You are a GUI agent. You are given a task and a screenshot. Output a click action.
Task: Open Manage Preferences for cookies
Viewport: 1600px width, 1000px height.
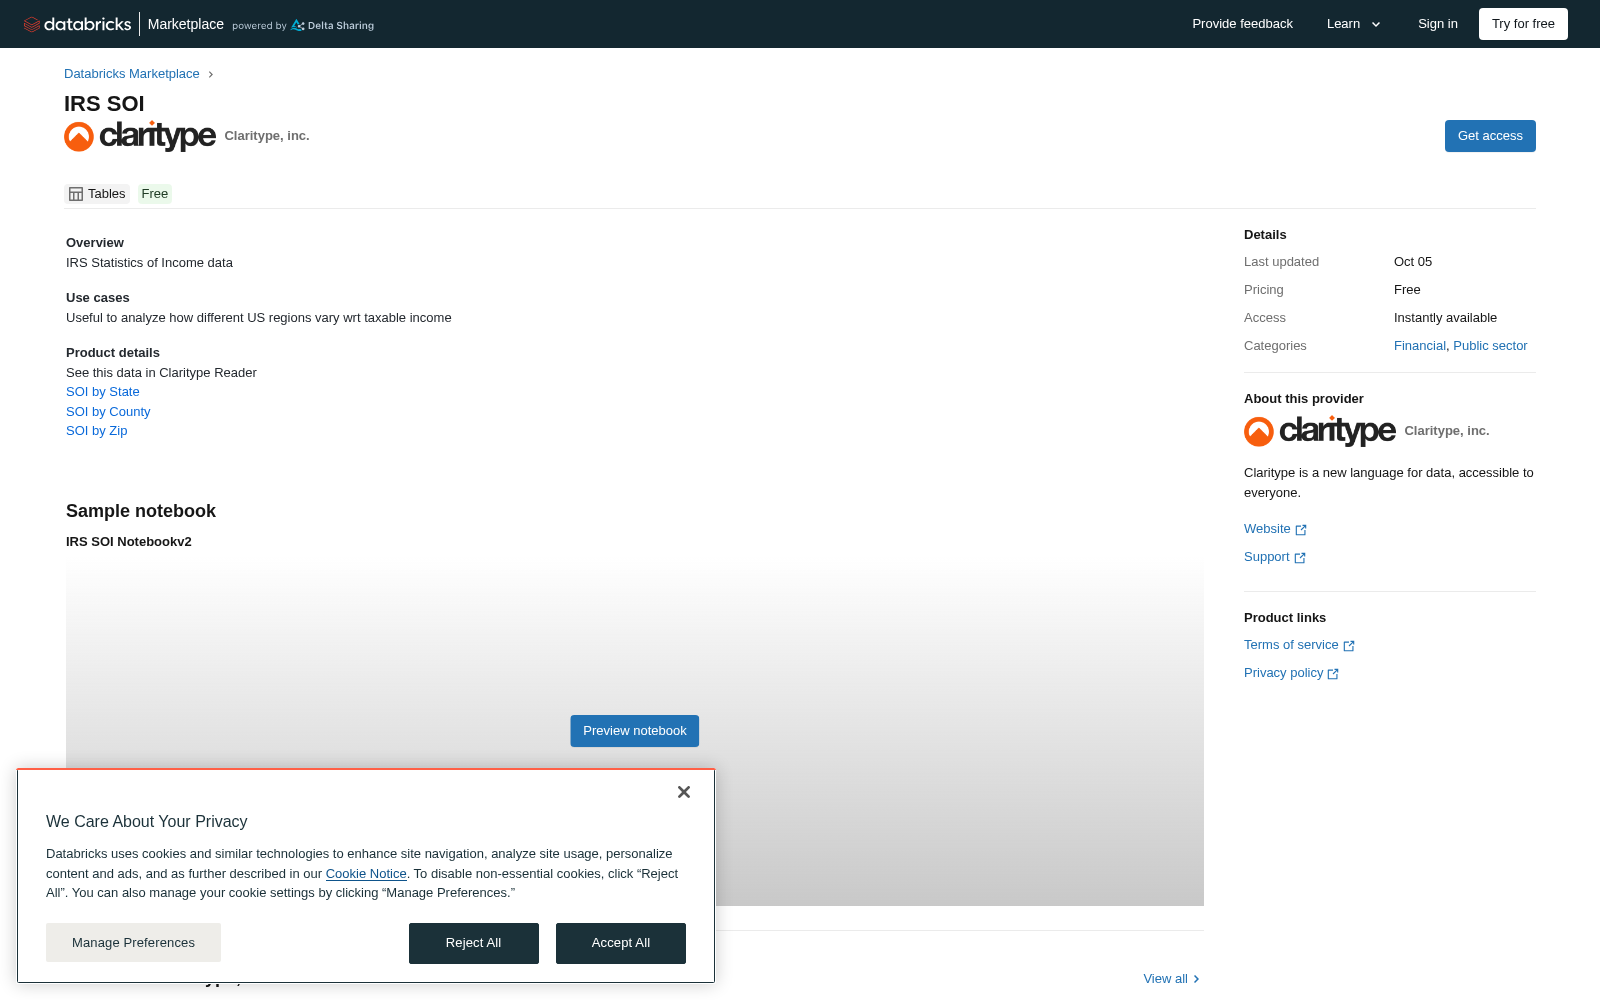point(133,943)
